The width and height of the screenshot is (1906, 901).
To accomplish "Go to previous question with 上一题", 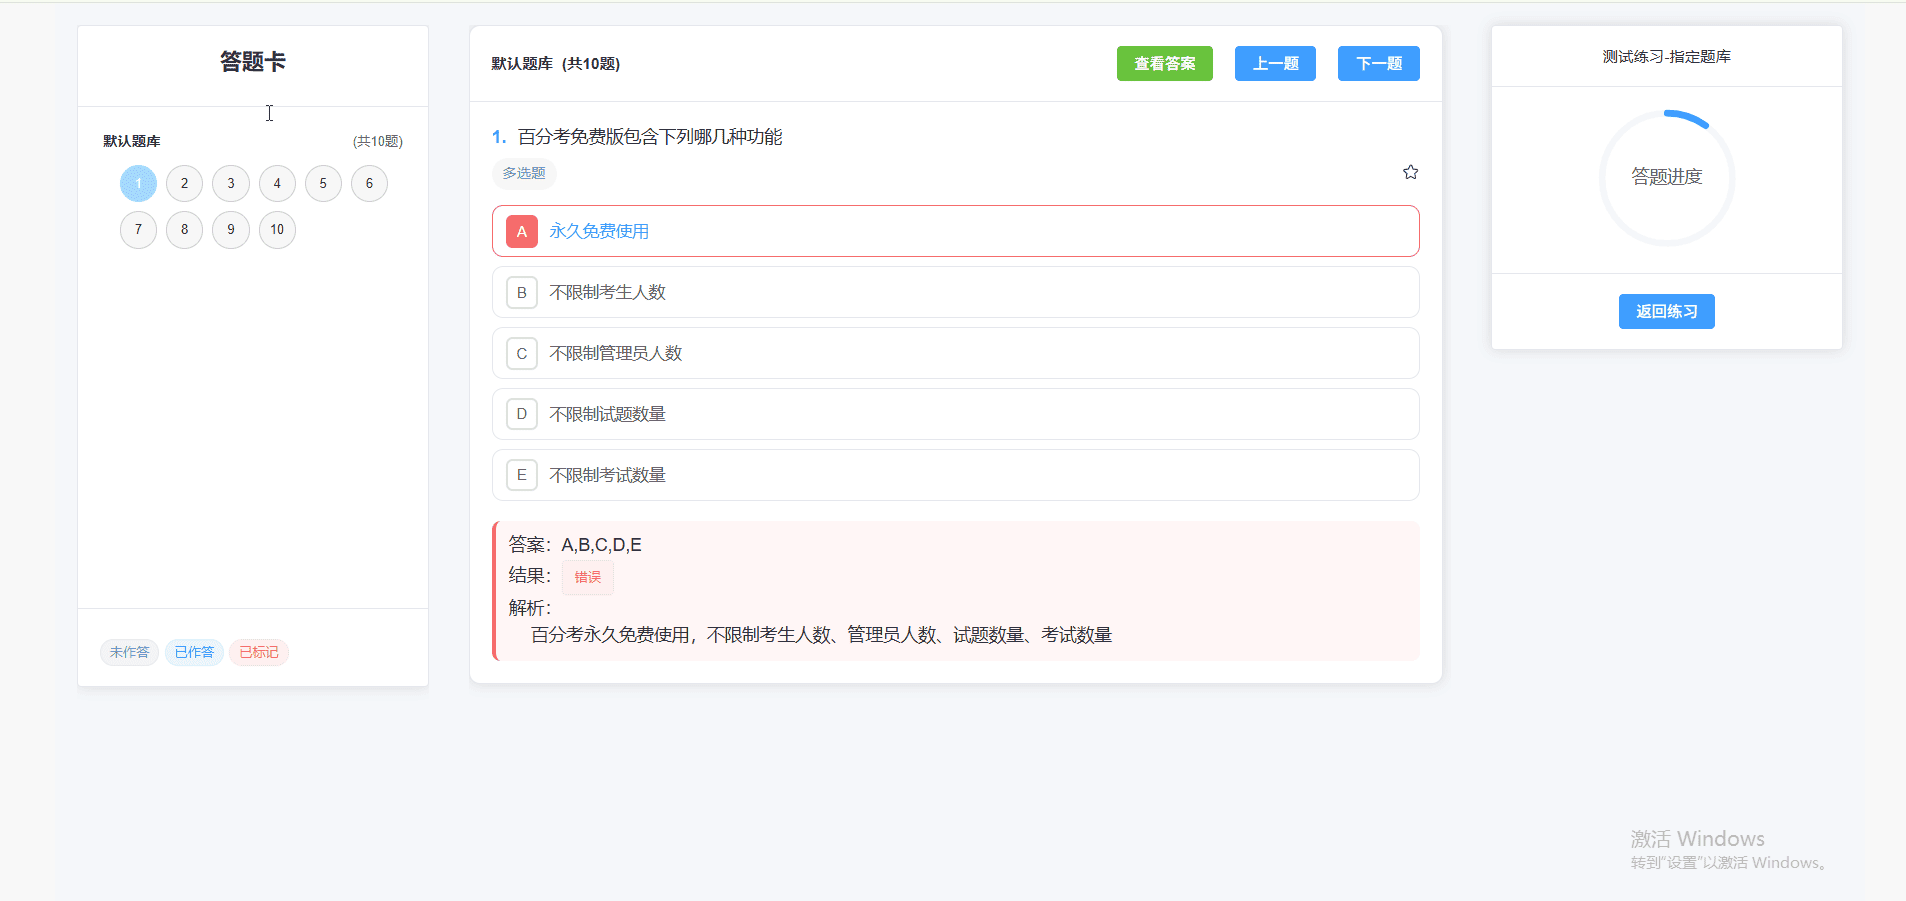I will tap(1275, 63).
